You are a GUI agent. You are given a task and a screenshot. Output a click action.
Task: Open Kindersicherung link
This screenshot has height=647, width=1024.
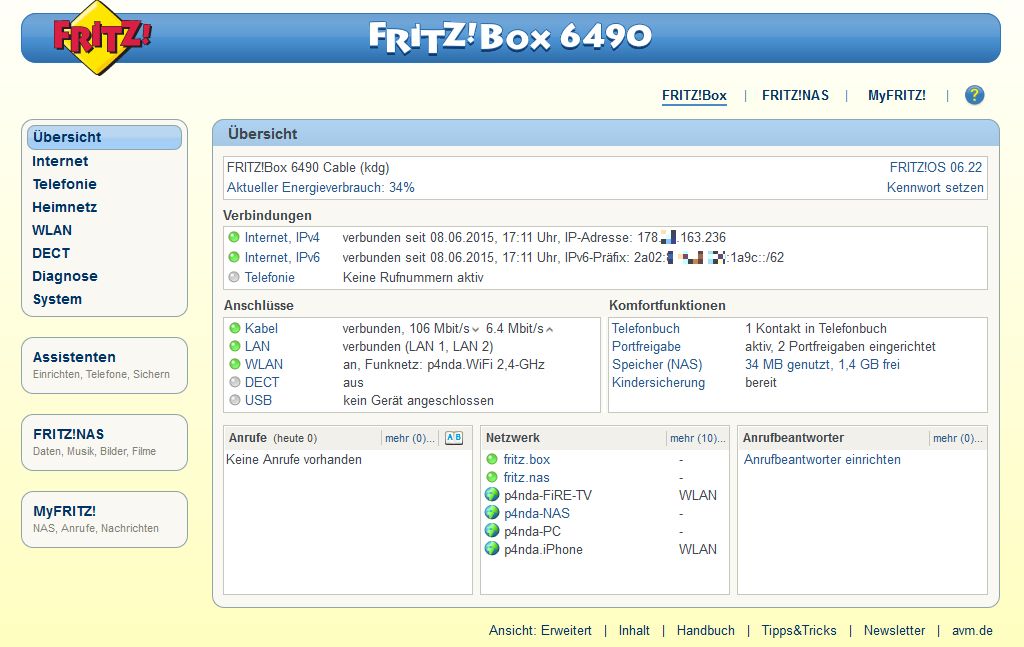(658, 382)
